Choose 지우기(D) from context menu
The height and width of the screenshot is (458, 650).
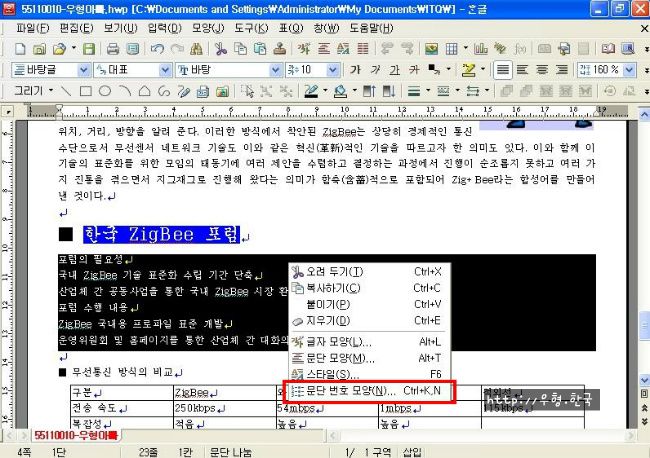(x=367, y=321)
